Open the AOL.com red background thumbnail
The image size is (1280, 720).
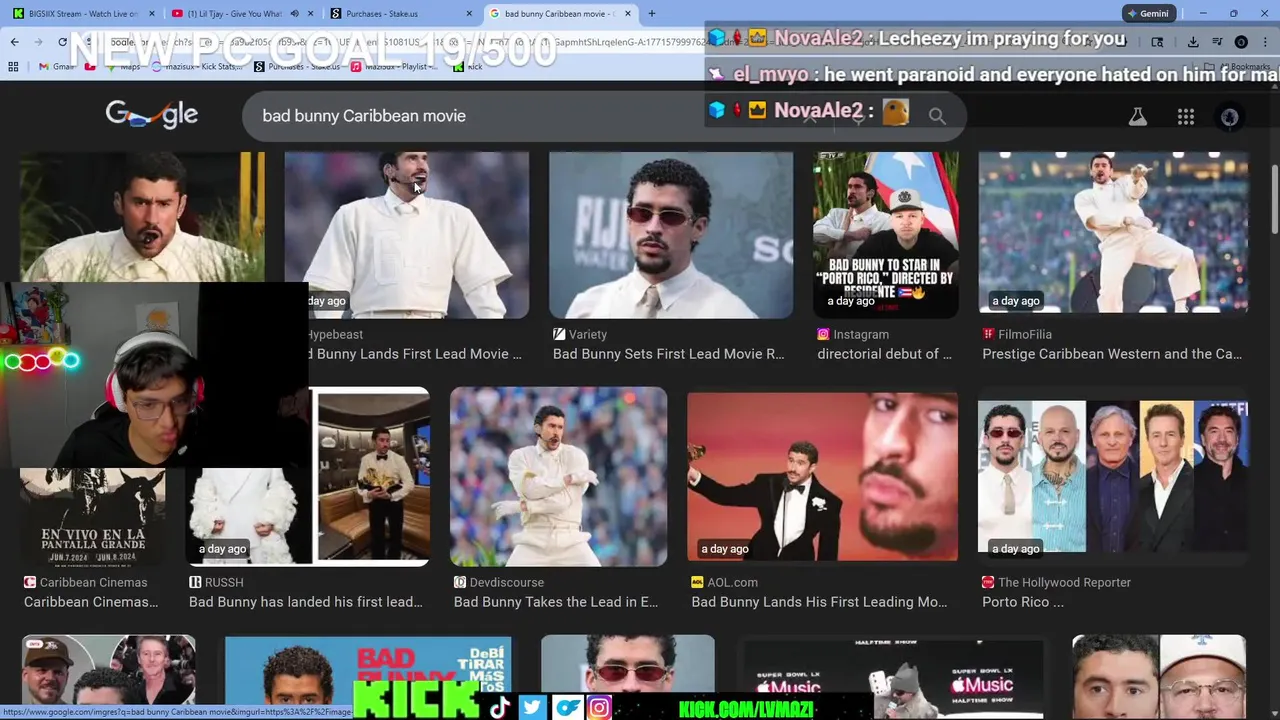click(822, 476)
